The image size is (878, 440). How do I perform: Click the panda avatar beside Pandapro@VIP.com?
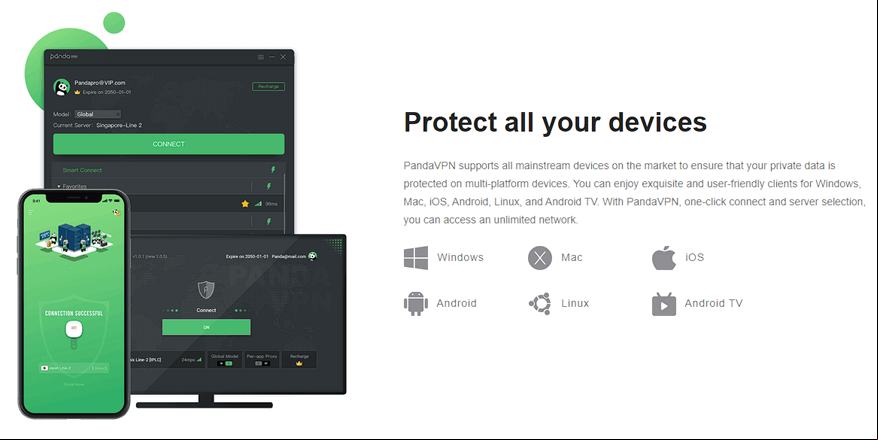click(x=61, y=87)
